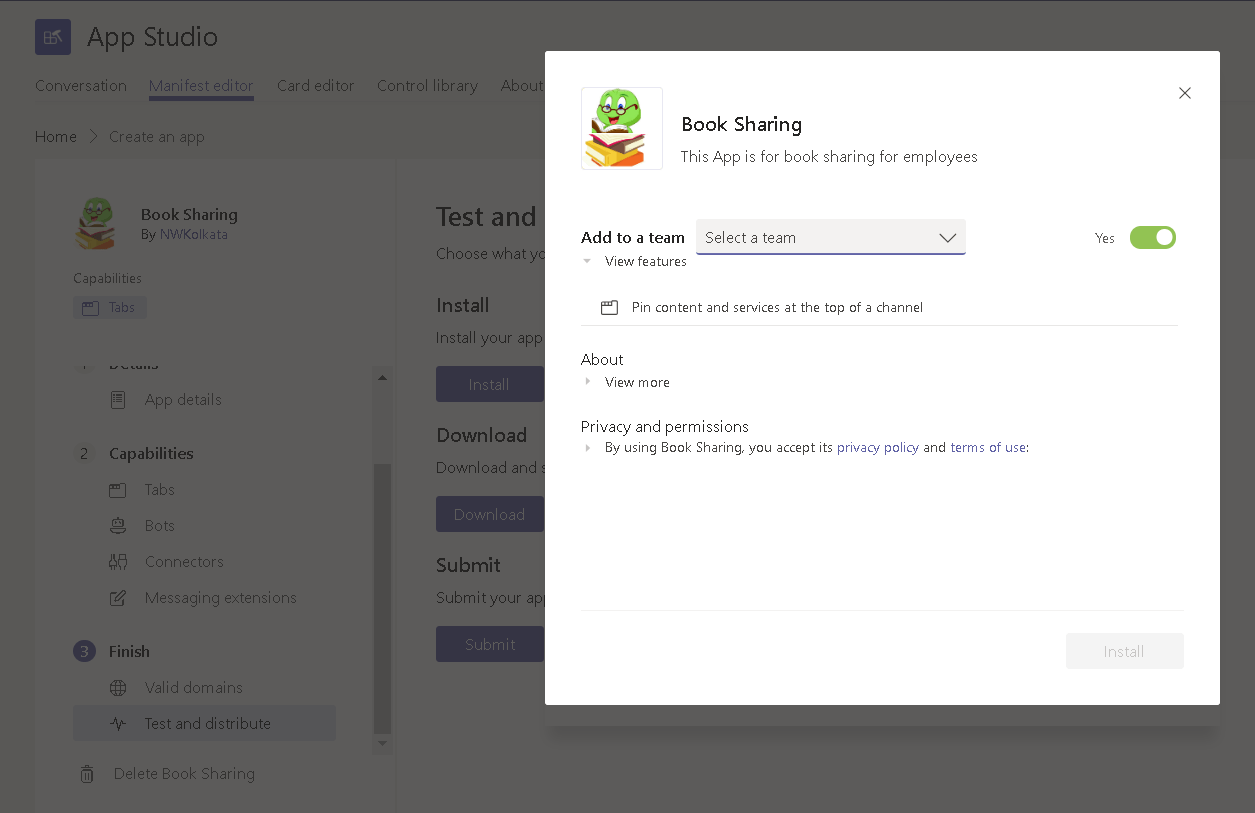Open the terms of use link
Image resolution: width=1255 pixels, height=813 pixels.
click(x=988, y=447)
